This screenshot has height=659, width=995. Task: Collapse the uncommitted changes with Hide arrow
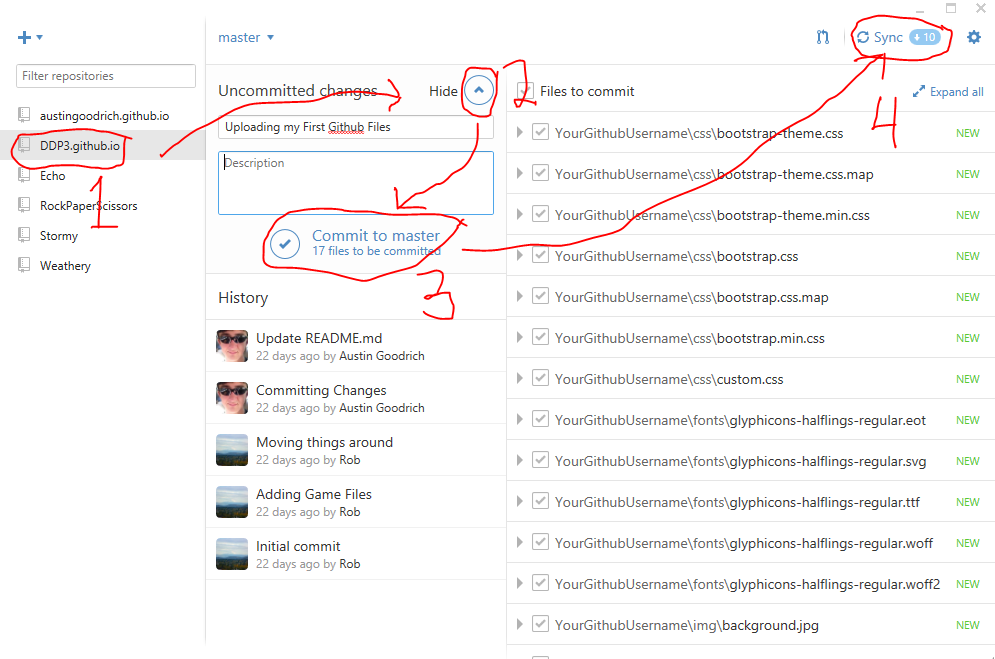pyautogui.click(x=479, y=91)
